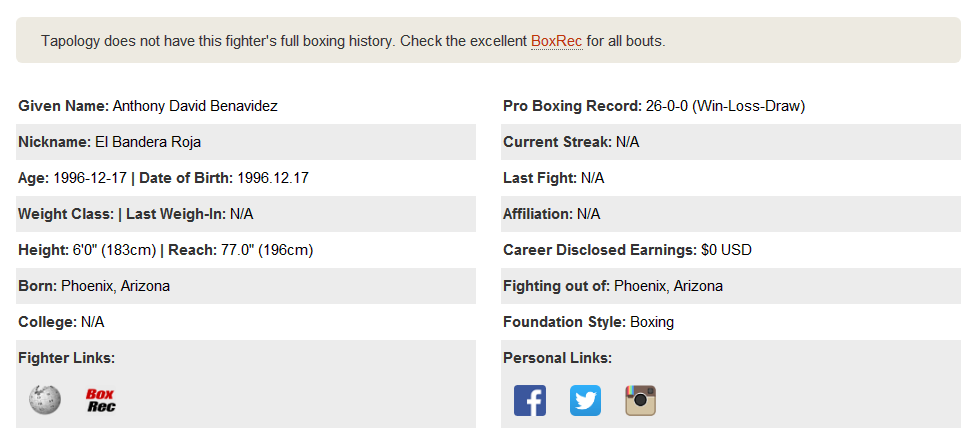Click the Affiliation N/A row
967x434 pixels.
[731, 214]
